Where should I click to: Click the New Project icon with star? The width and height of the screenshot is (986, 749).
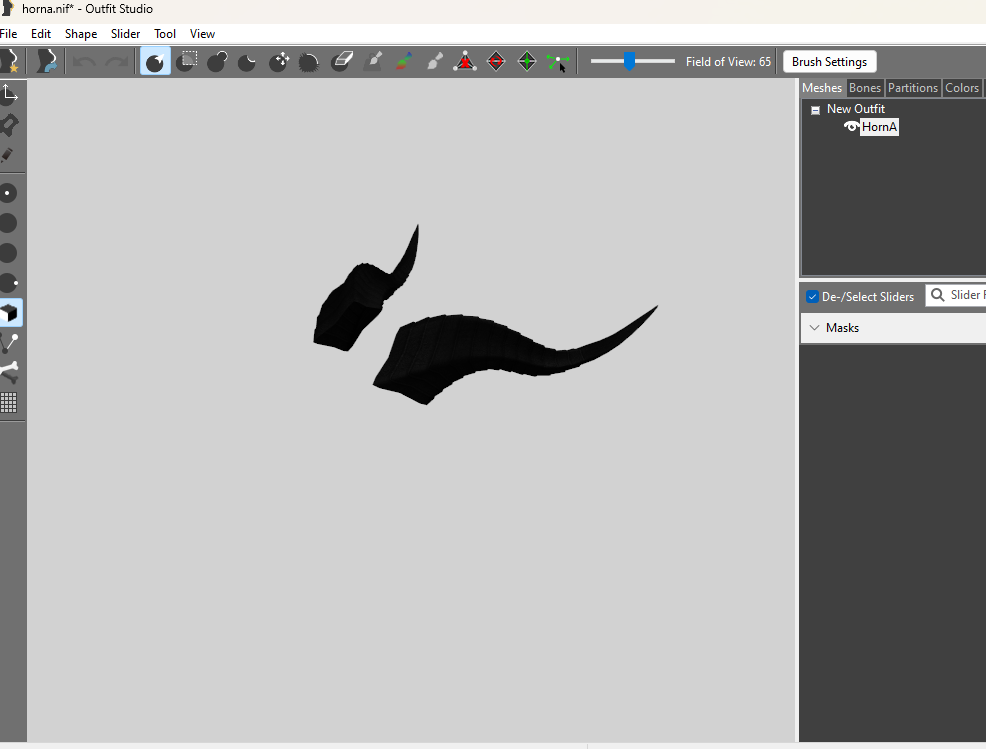[8, 62]
